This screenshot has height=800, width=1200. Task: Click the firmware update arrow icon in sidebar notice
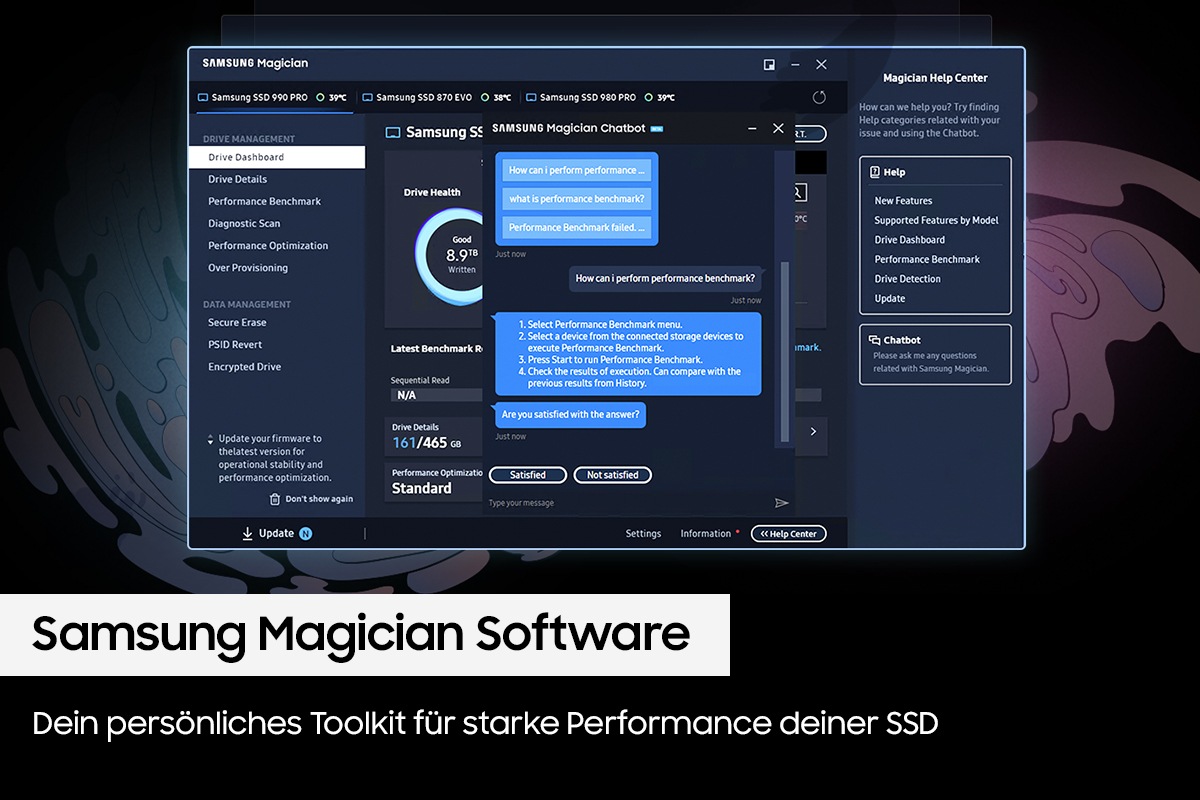pos(211,438)
